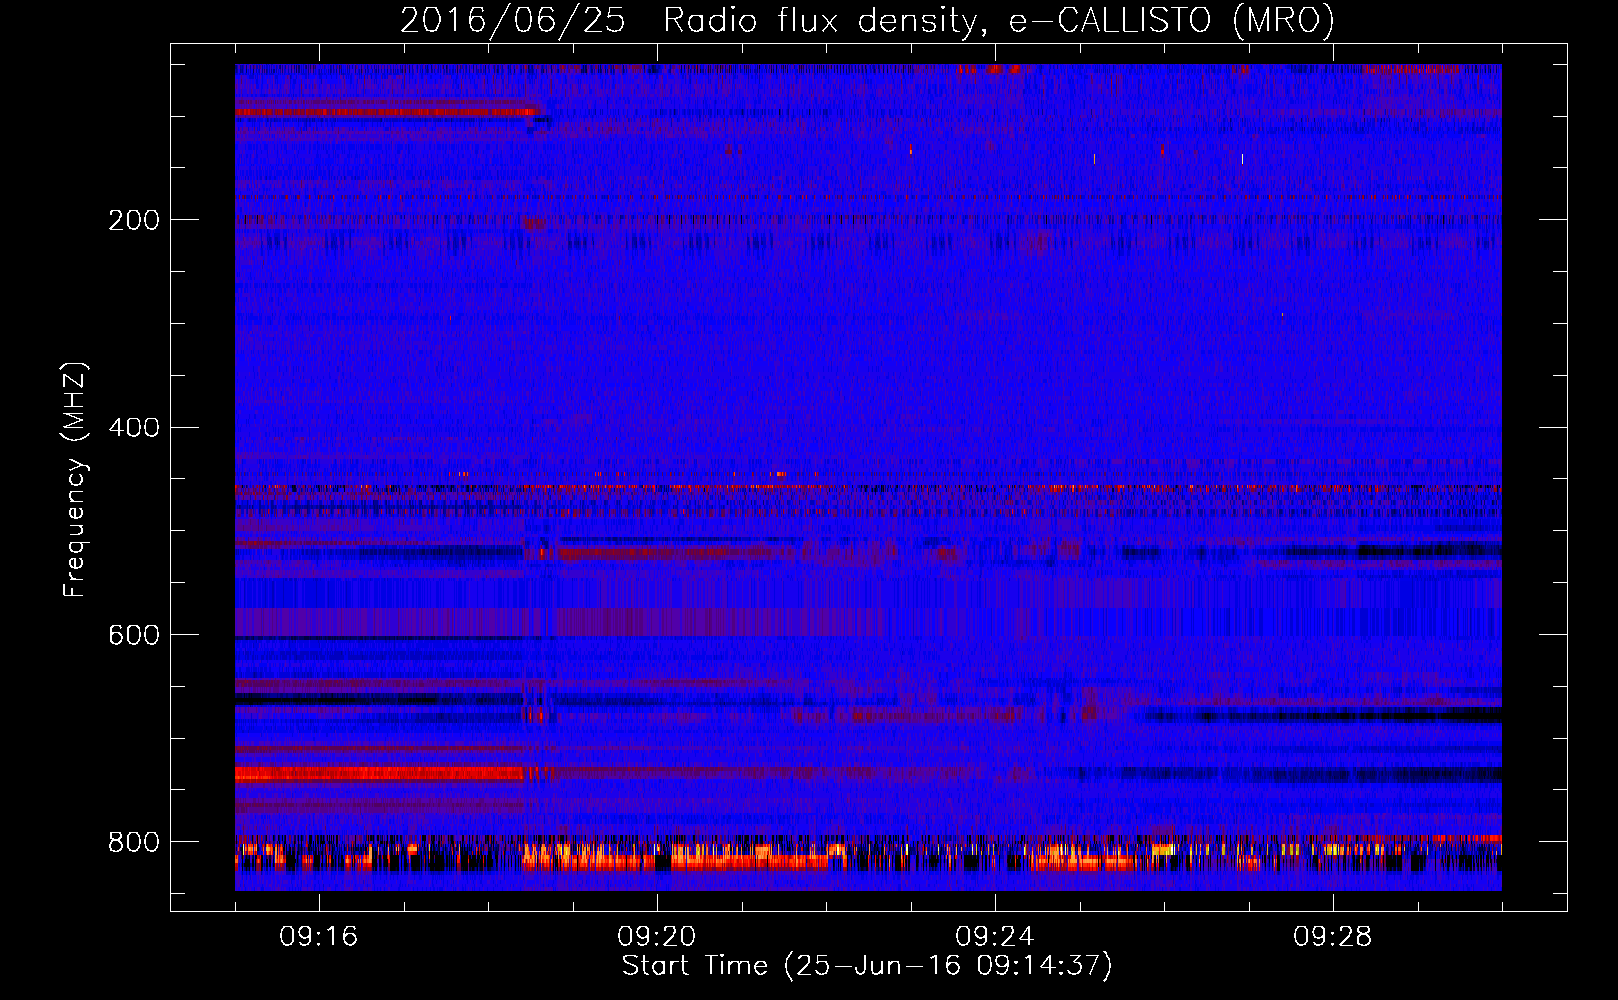The image size is (1618, 1000).
Task: Click the 400 frequency tick label
Action: (134, 428)
